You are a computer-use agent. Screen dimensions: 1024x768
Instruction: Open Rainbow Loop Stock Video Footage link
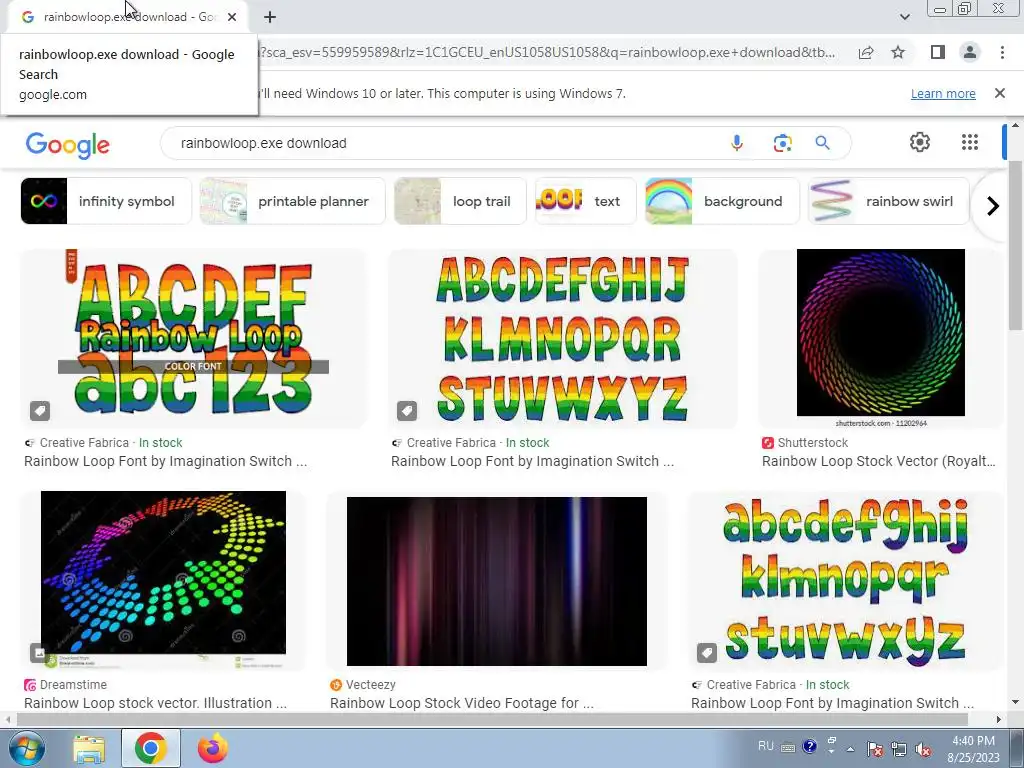point(462,703)
